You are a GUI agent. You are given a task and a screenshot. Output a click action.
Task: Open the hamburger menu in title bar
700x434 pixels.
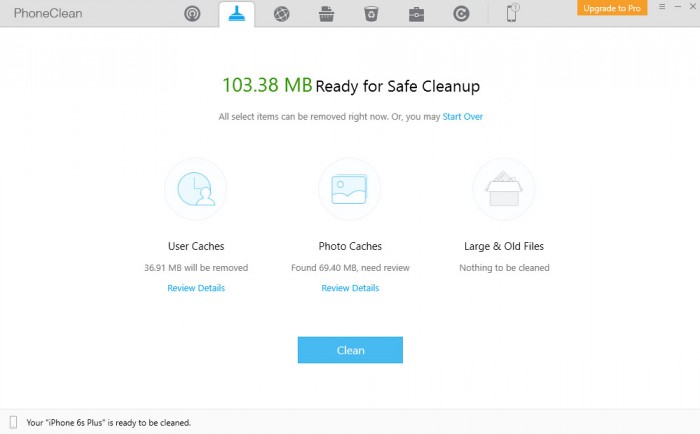661,7
